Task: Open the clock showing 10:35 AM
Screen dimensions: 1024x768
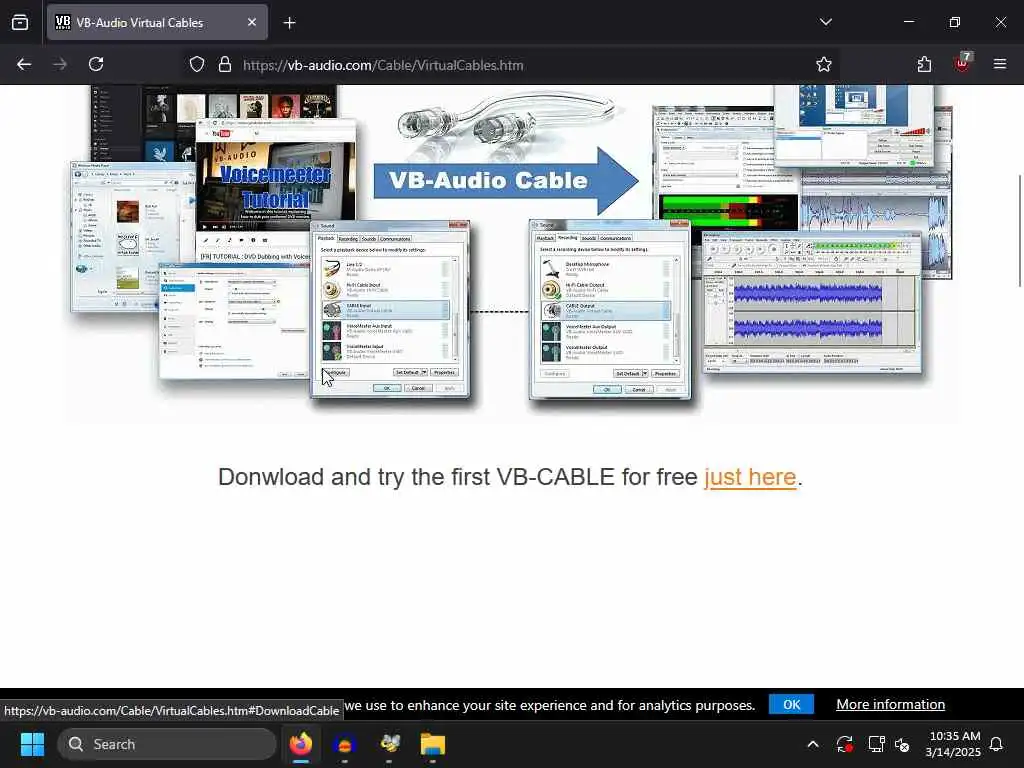Action: (953, 744)
